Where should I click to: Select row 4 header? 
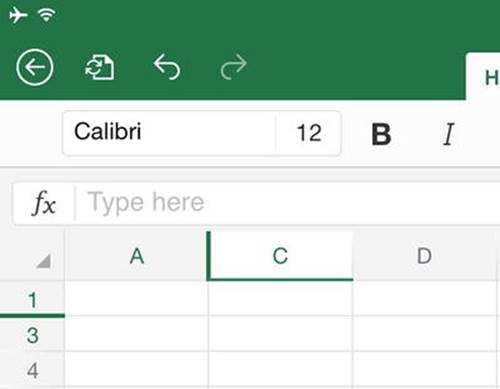tap(32, 370)
